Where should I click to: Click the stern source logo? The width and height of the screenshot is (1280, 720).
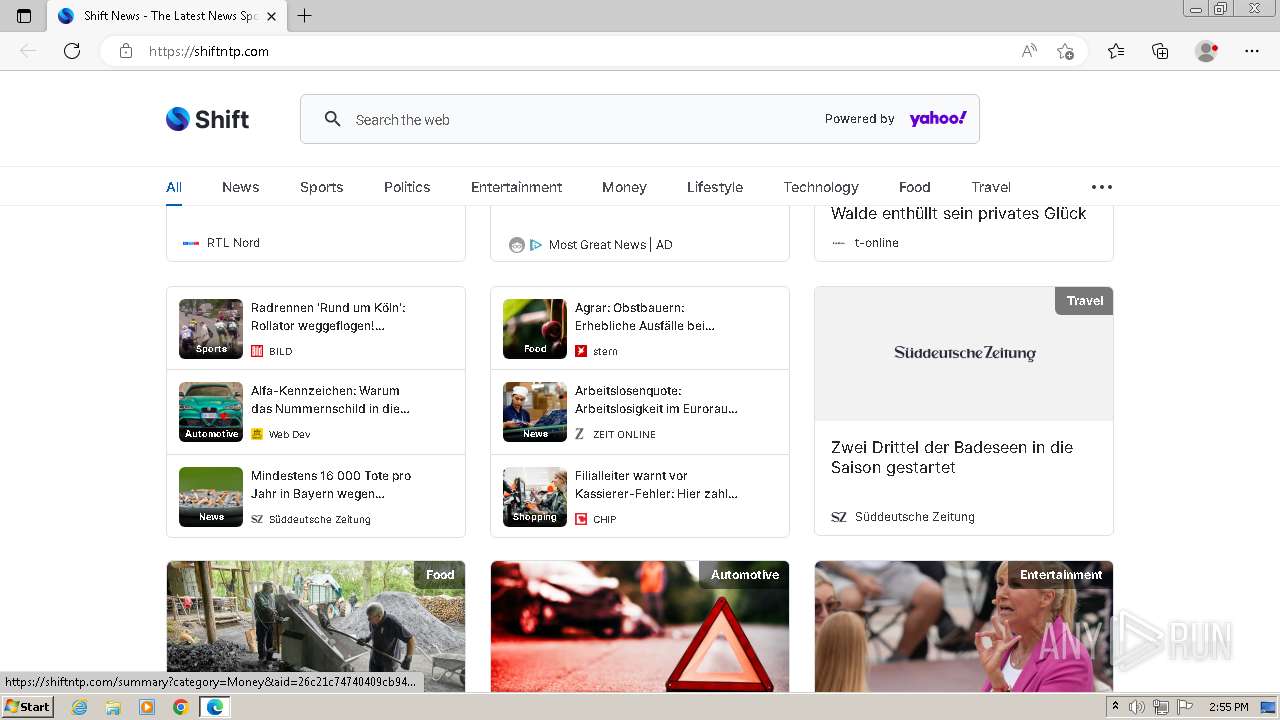pyautogui.click(x=581, y=351)
